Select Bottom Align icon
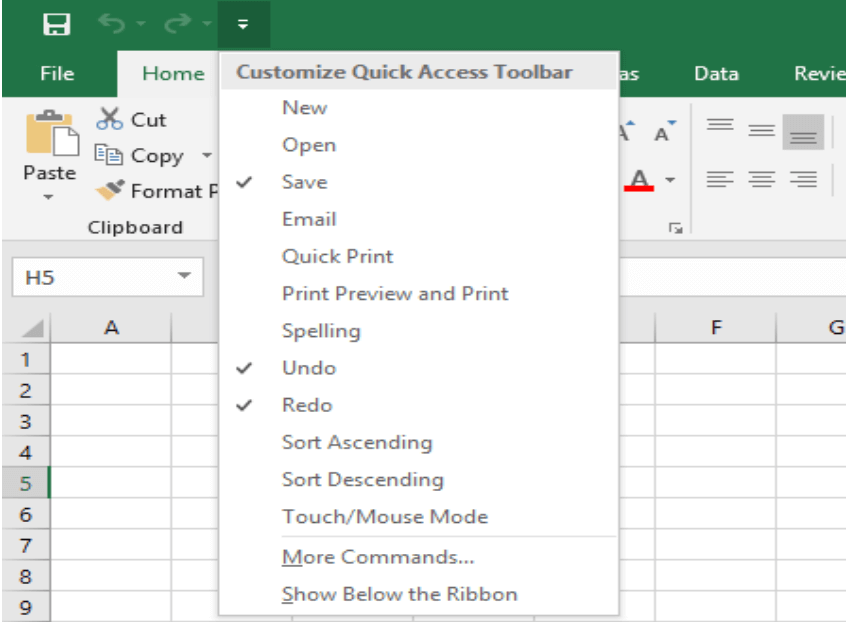854x634 pixels. pyautogui.click(x=803, y=131)
